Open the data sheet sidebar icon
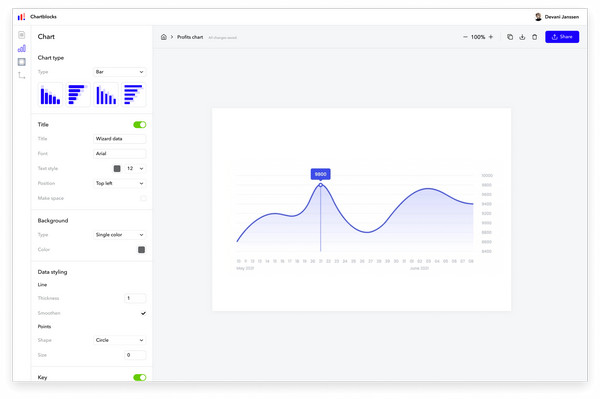 [x=21, y=35]
